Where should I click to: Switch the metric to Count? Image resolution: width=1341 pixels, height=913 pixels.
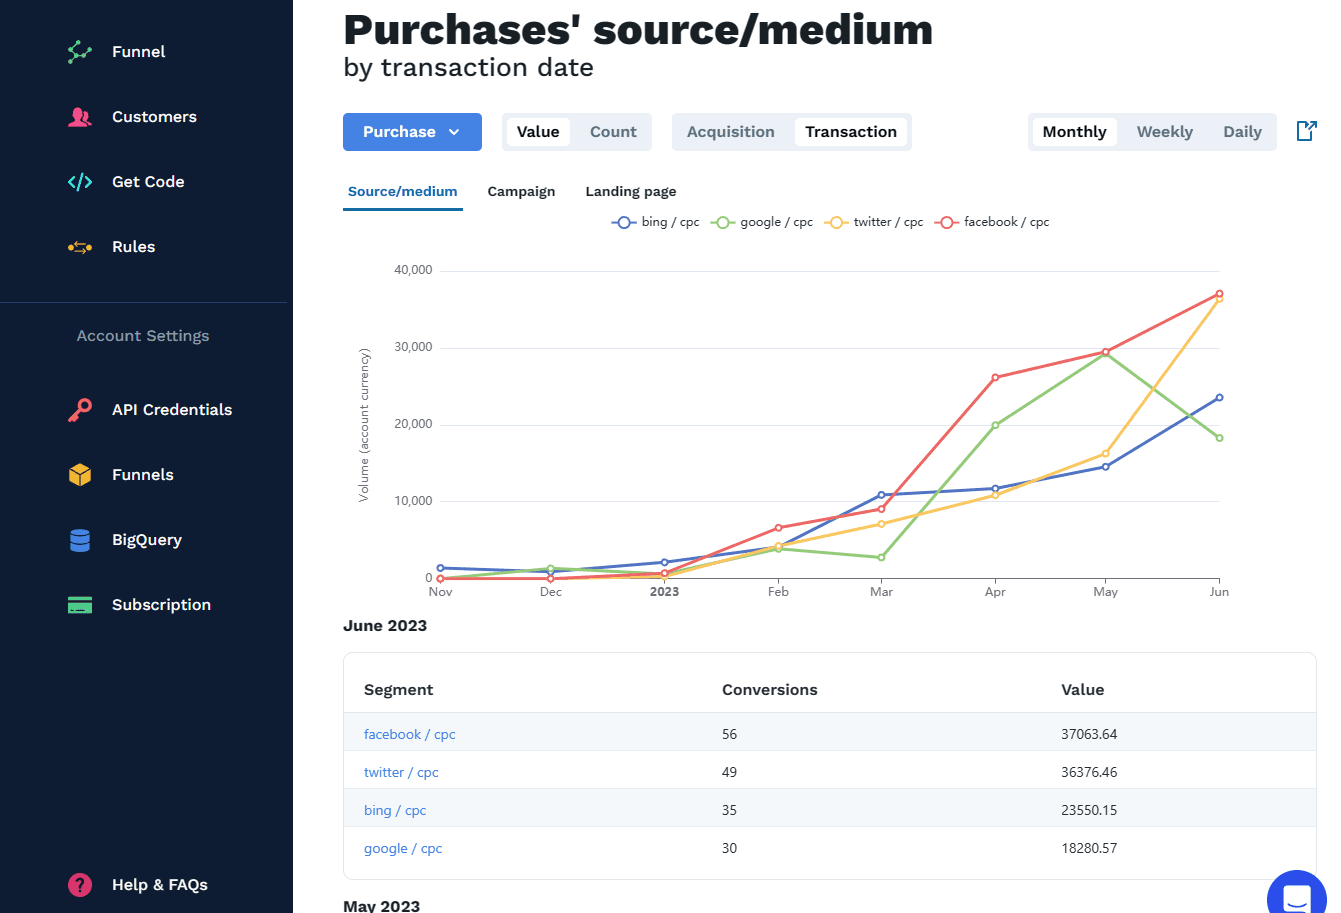pyautogui.click(x=612, y=131)
